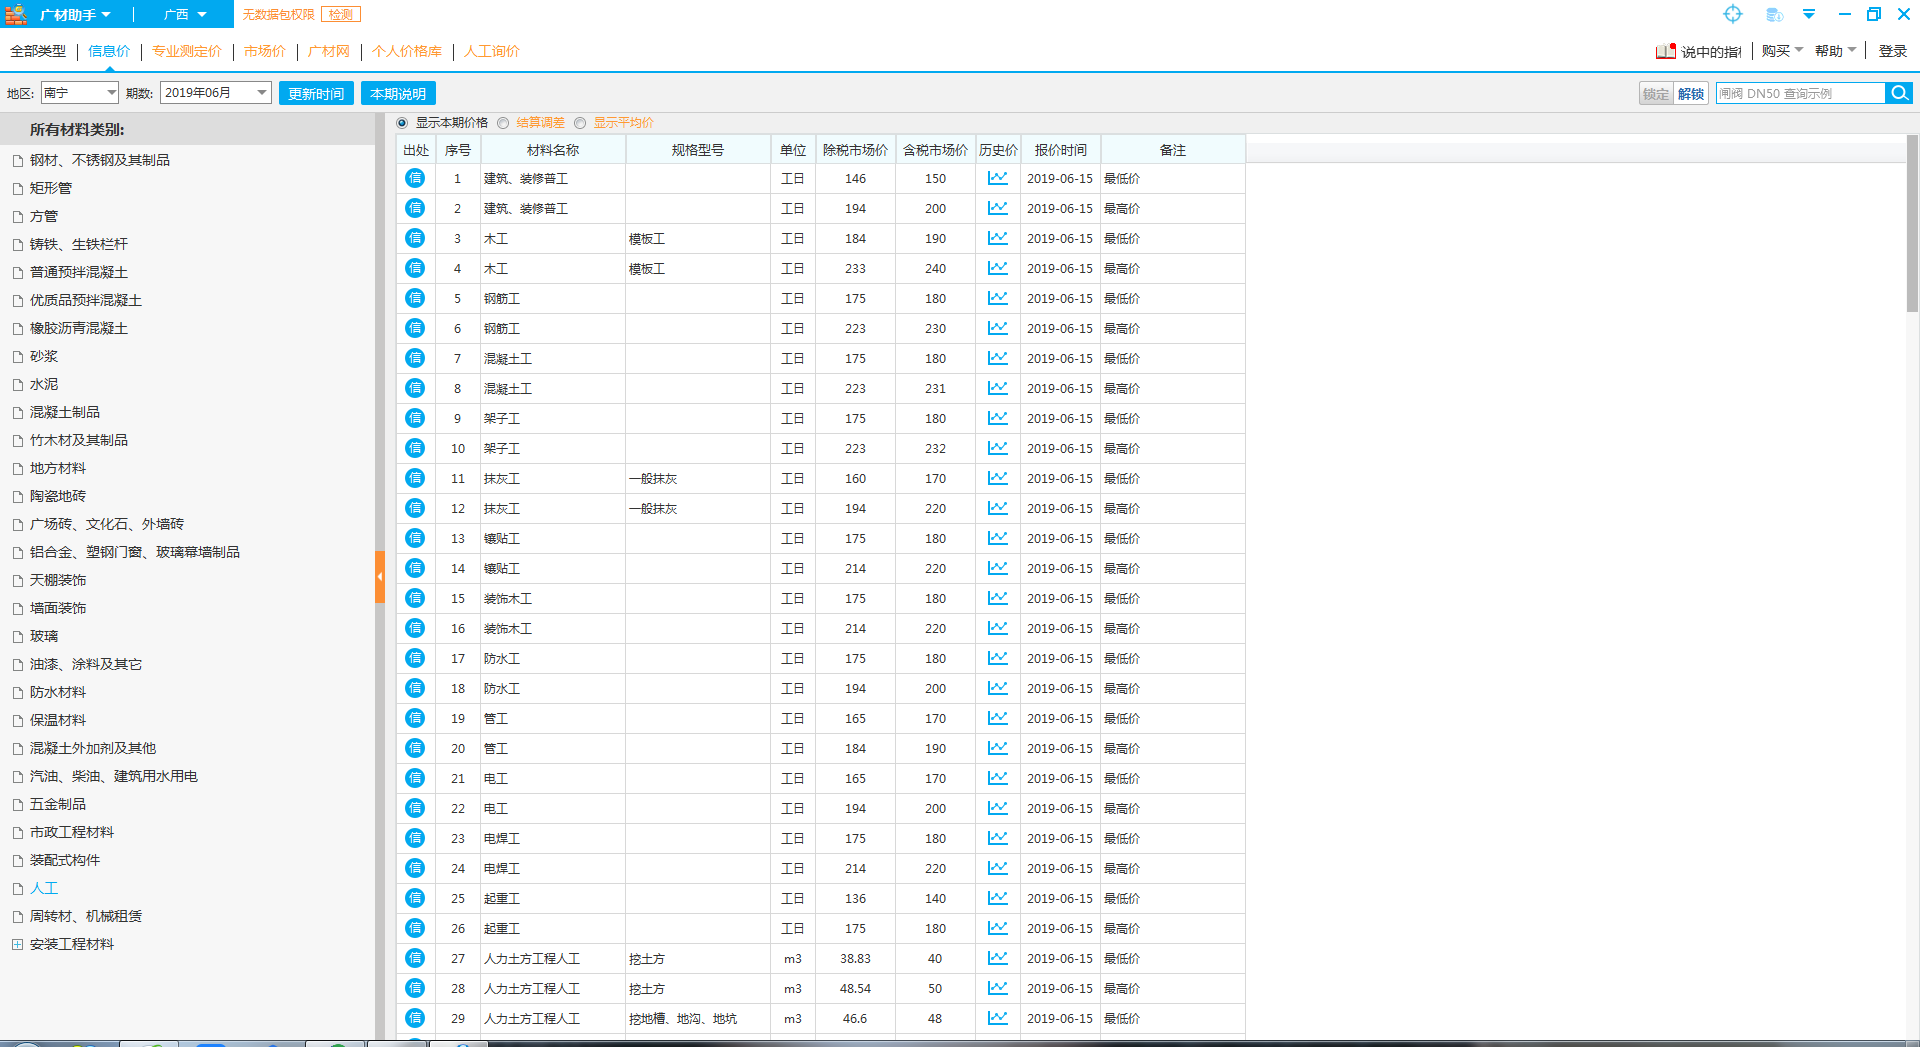The width and height of the screenshot is (1920, 1047).
Task: Switch to 专业测定价 tab
Action: (x=187, y=51)
